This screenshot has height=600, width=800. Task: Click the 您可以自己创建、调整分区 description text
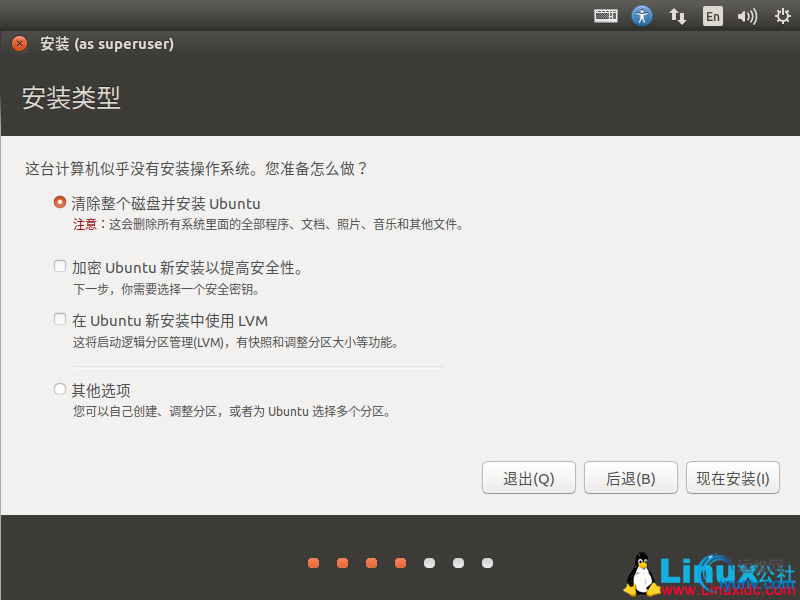(x=232, y=411)
